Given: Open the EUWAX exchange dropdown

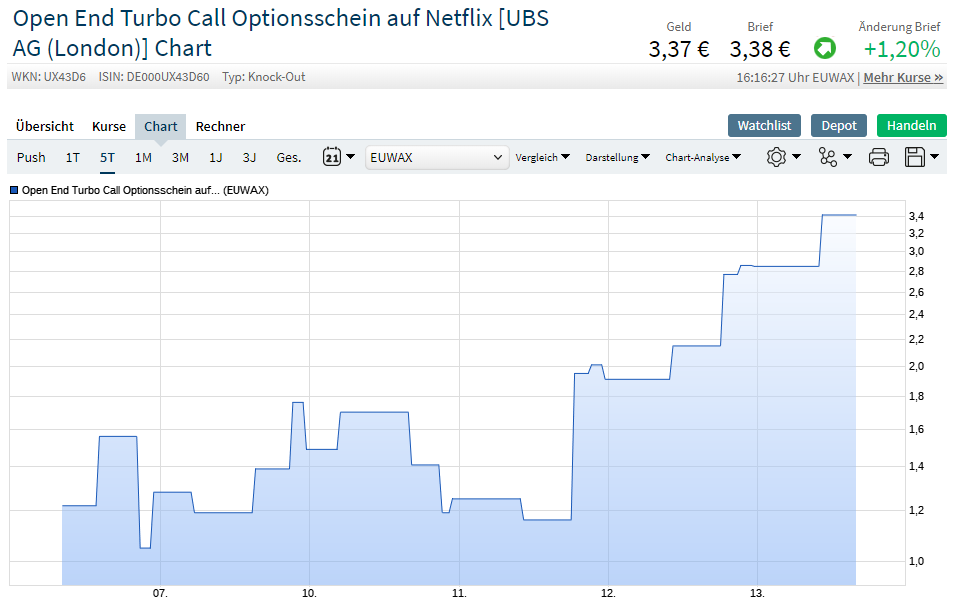Looking at the screenshot, I should tap(438, 157).
